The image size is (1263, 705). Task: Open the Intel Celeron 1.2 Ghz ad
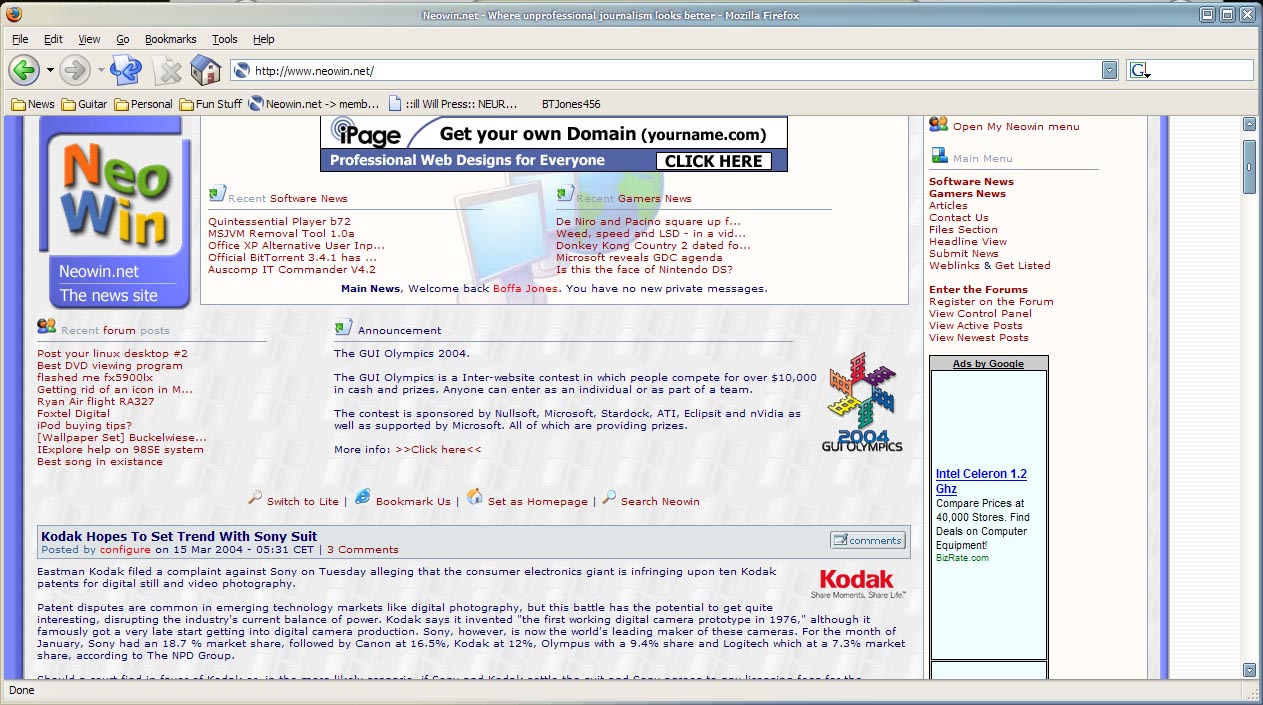(x=981, y=481)
